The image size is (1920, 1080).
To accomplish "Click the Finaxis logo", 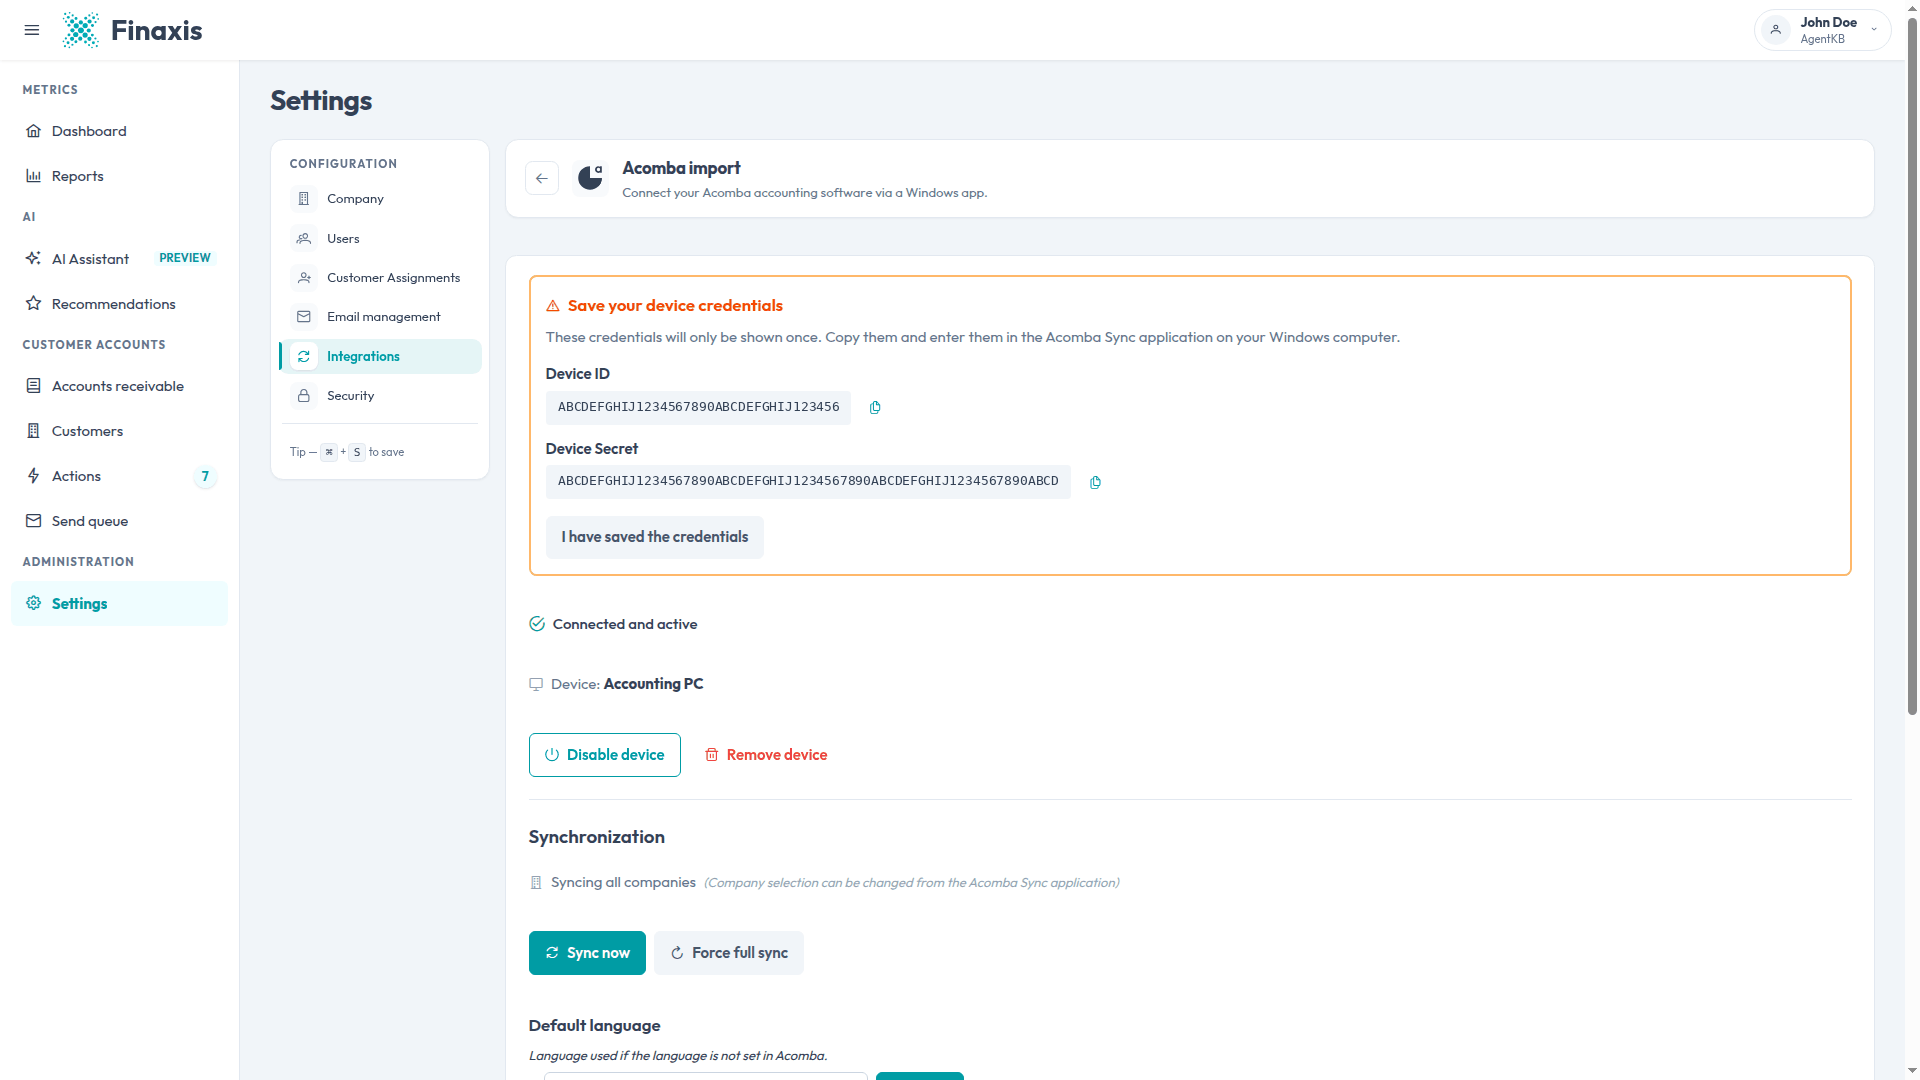I will 132,30.
